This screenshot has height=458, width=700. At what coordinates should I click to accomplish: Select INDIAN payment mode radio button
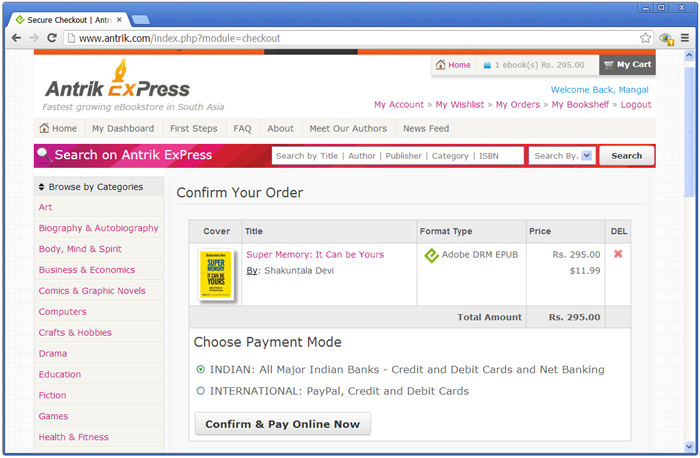200,369
